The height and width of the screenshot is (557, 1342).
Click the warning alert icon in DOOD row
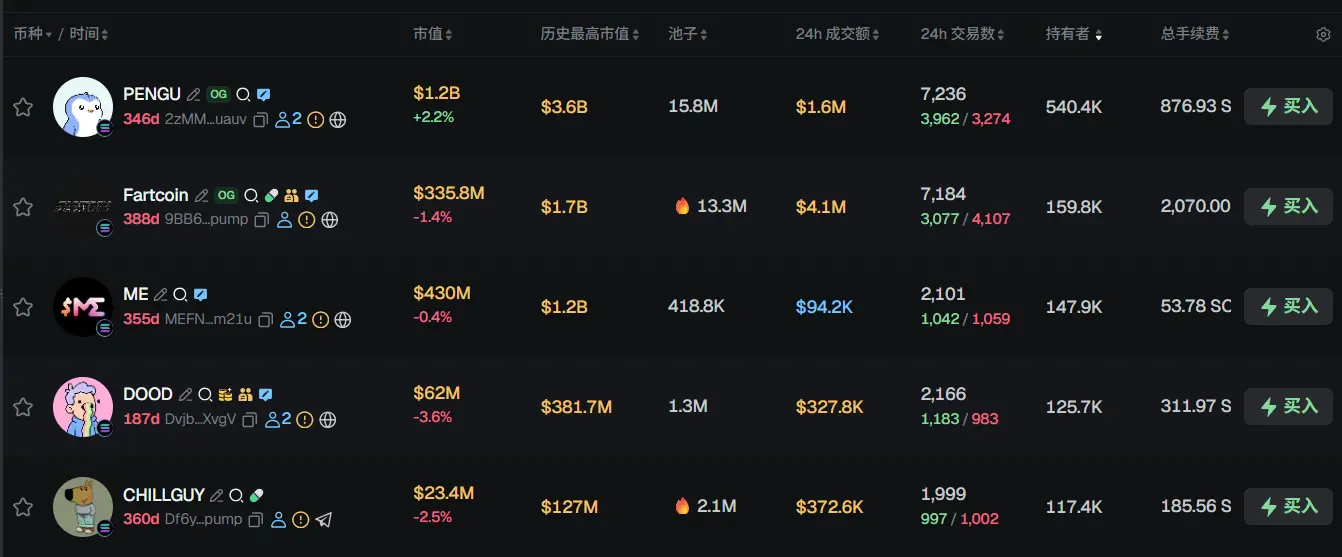point(305,420)
